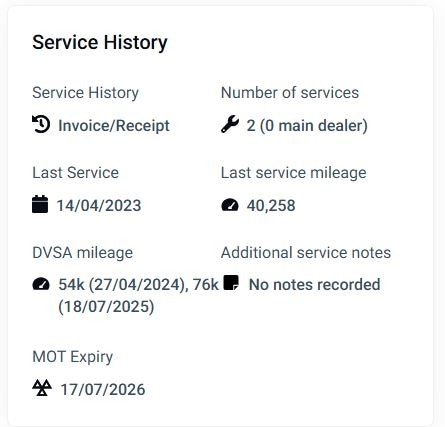Click the sticky note icon by No notes recorded
Viewport: 445px width, 427px height.
(231, 283)
